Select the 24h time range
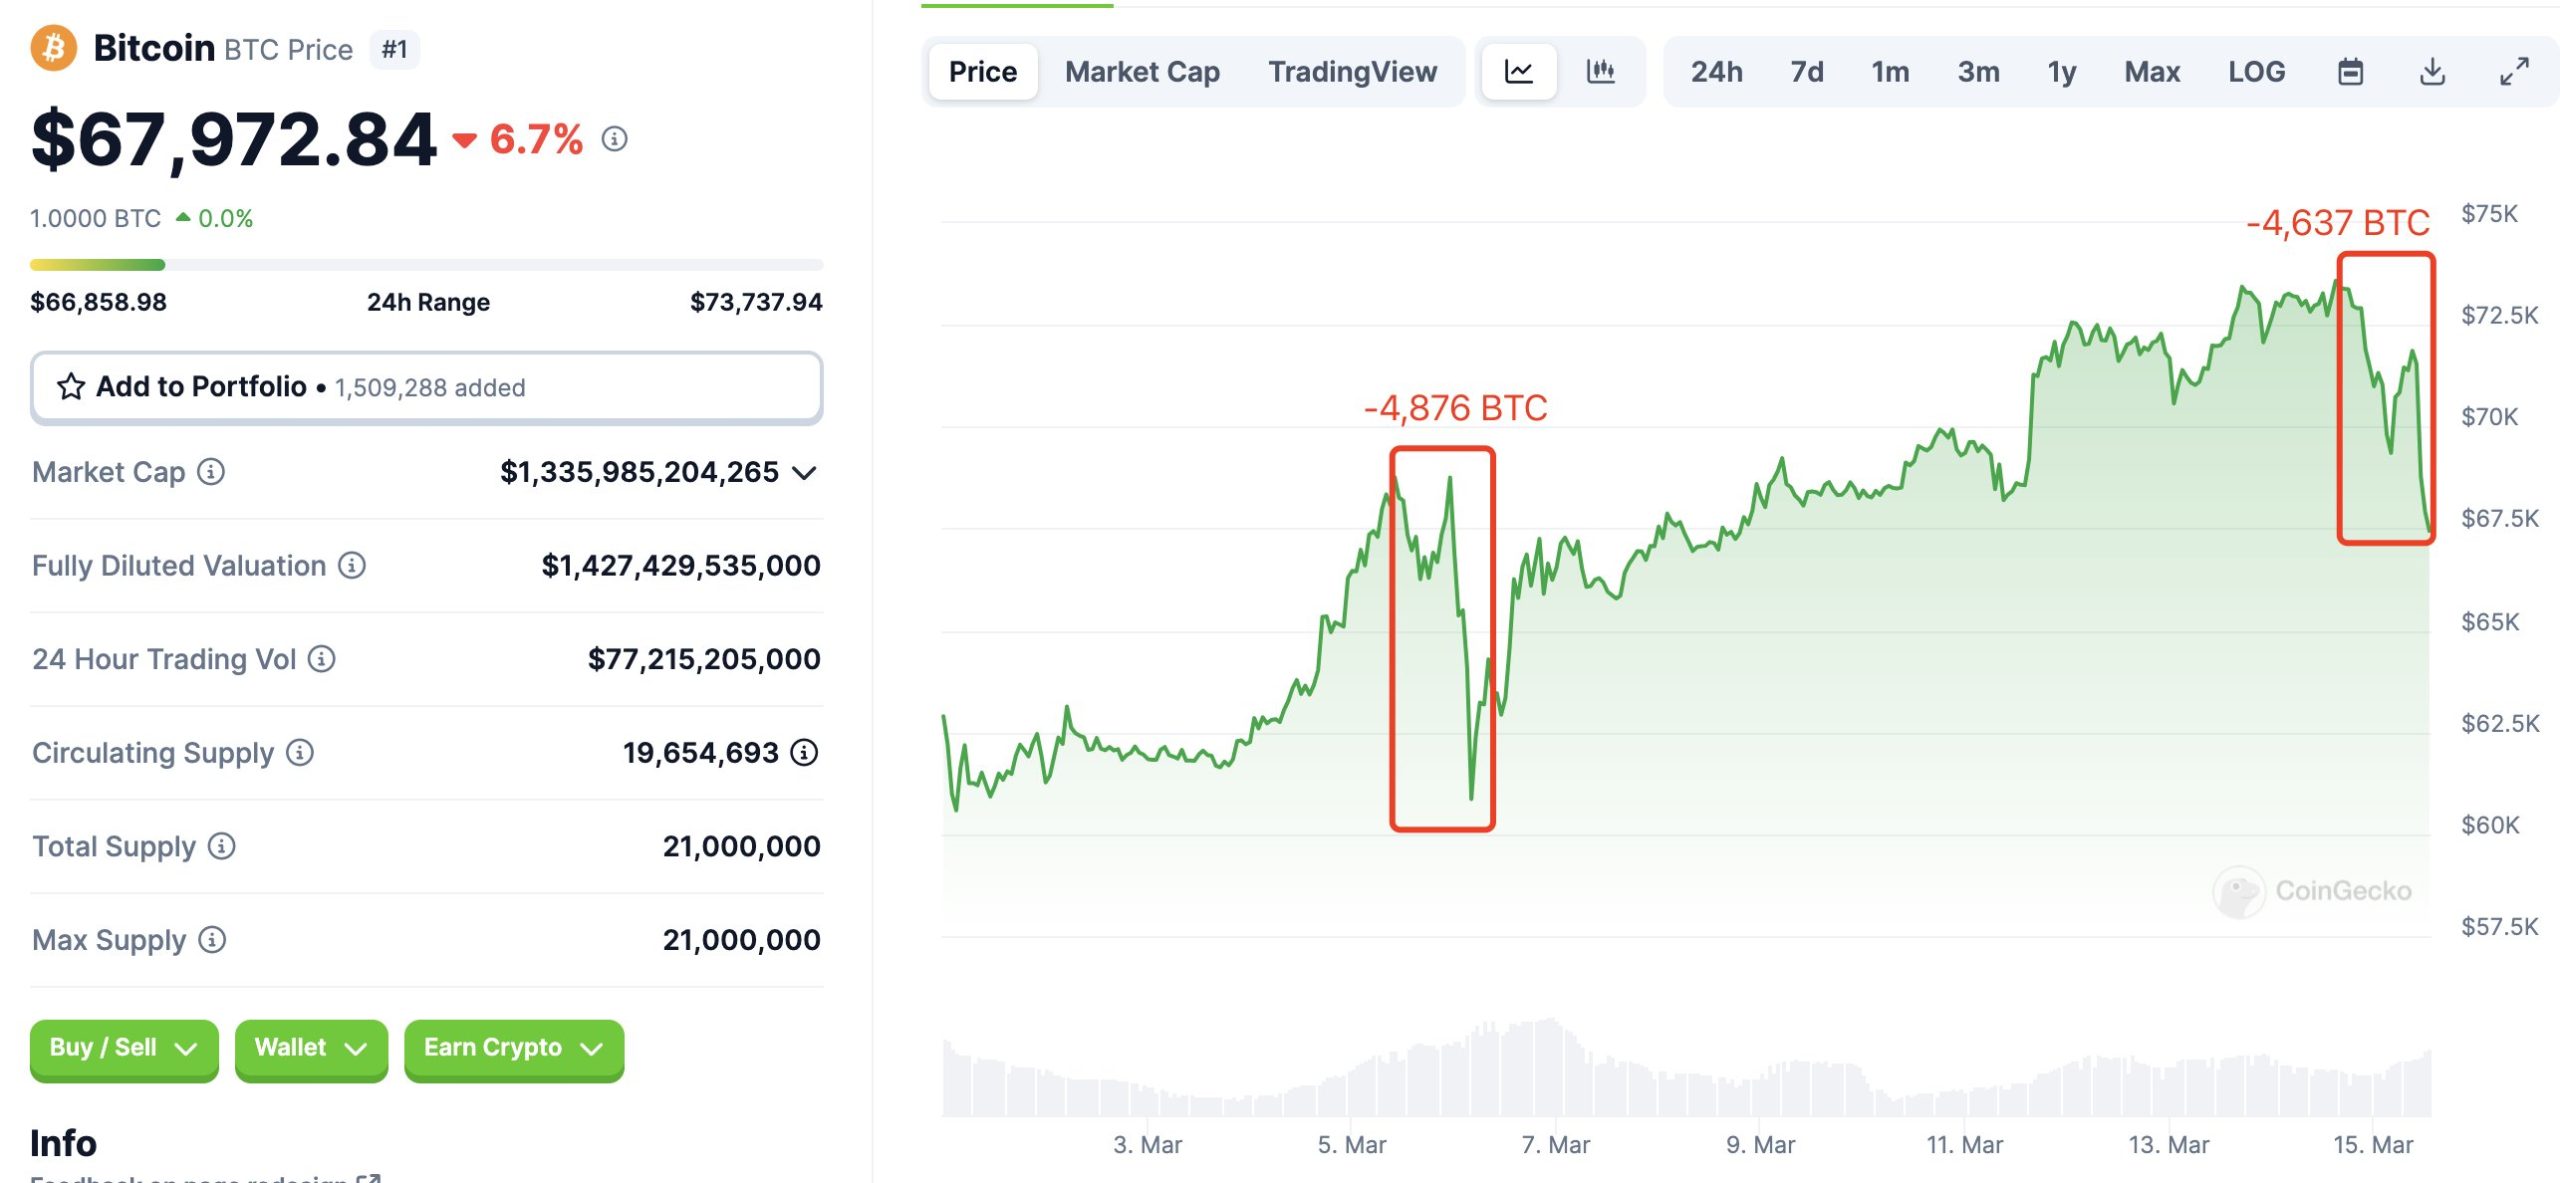This screenshot has height=1183, width=2560. coord(1716,72)
